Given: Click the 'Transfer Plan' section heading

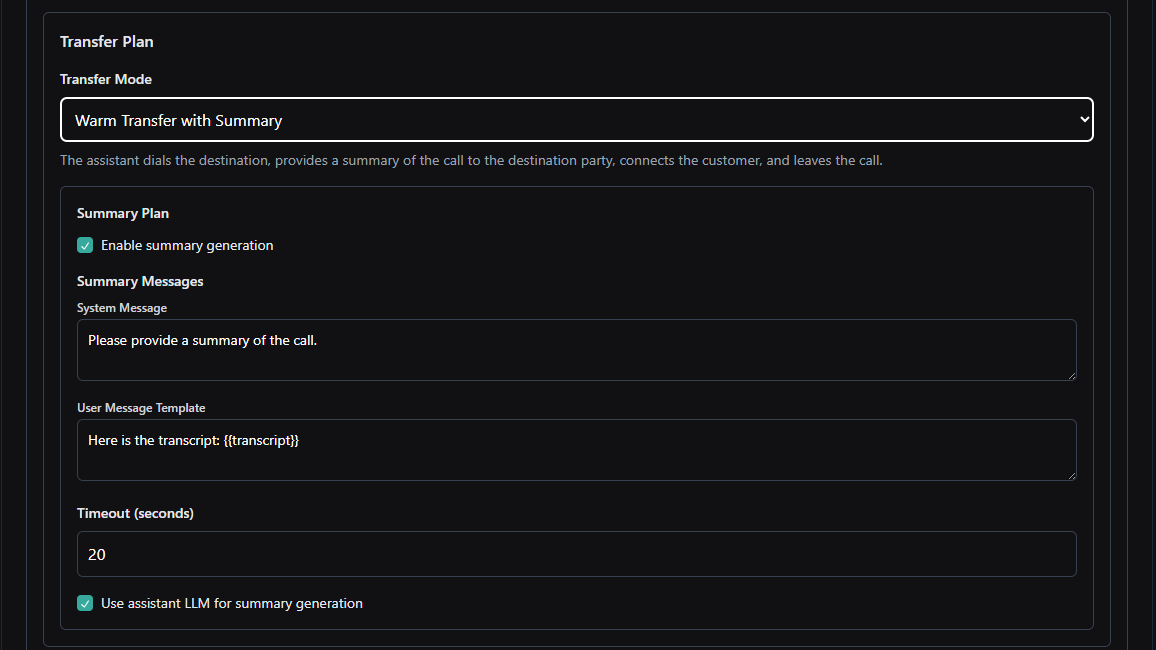Looking at the screenshot, I should pyautogui.click(x=106, y=42).
